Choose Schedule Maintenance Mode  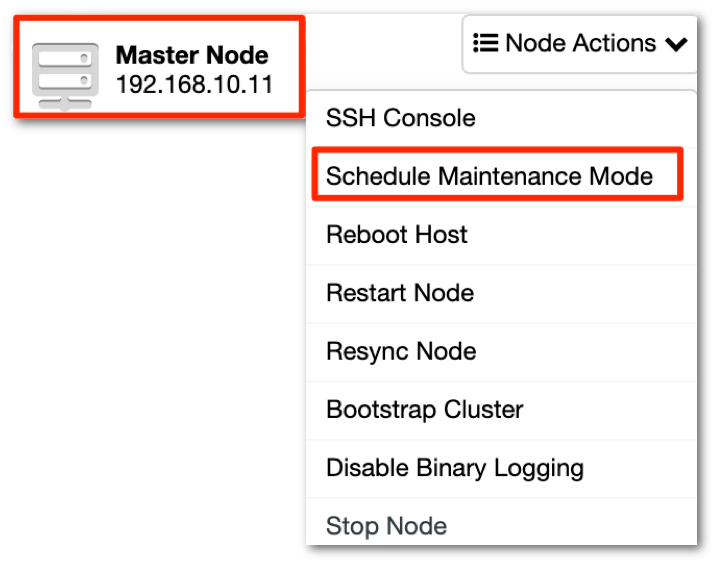pyautogui.click(x=497, y=174)
